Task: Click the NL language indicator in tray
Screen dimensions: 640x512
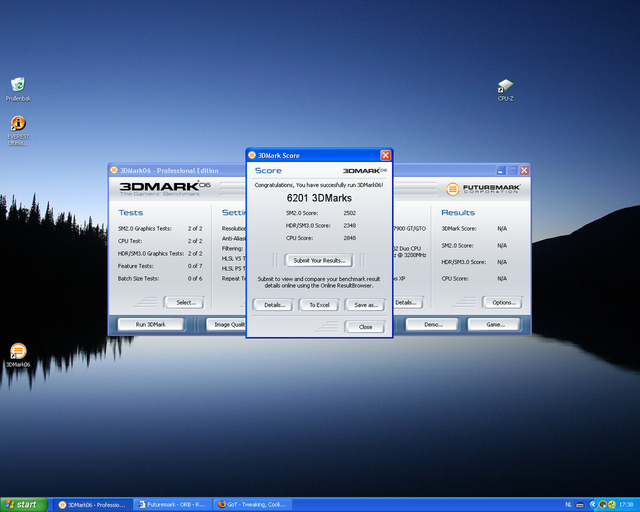Action: point(568,504)
